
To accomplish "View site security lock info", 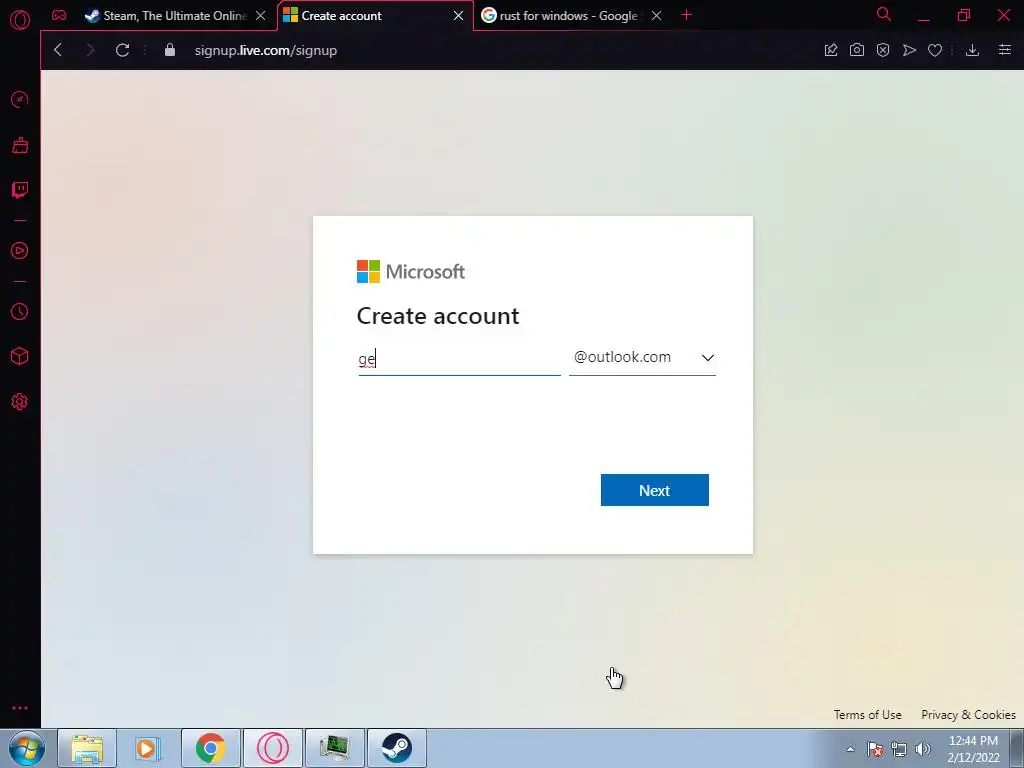I will [170, 50].
